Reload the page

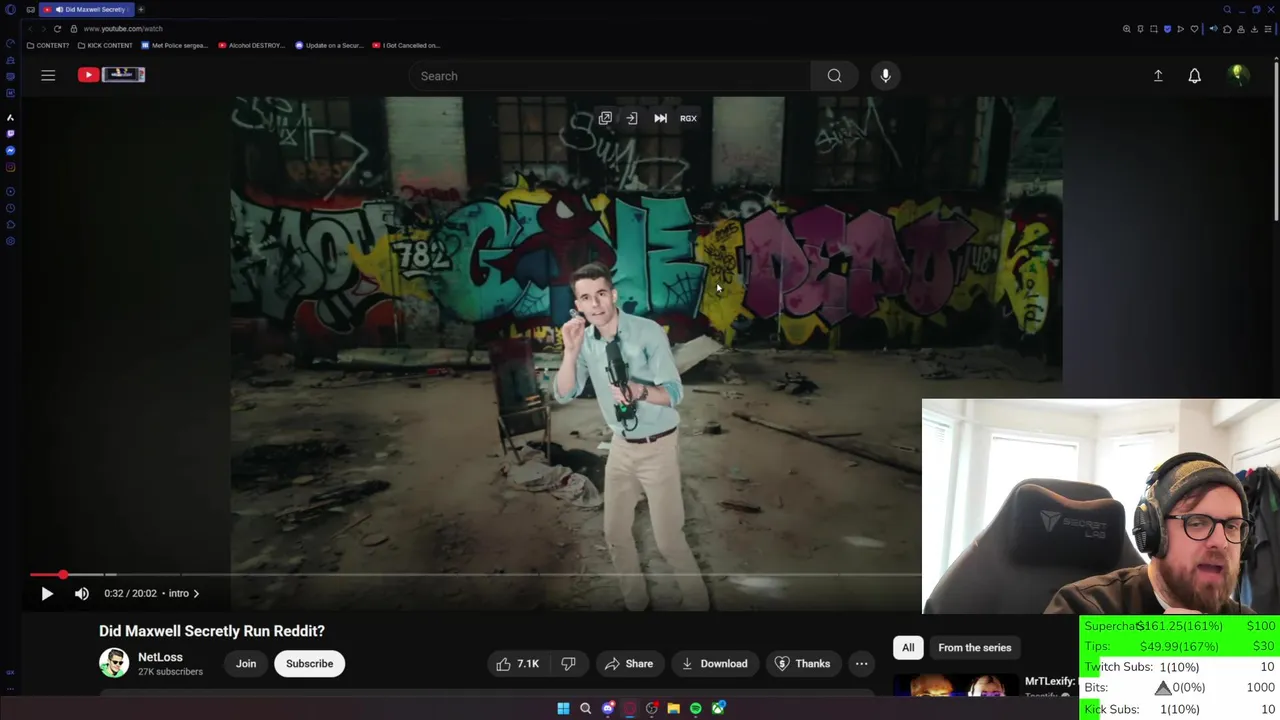57,29
